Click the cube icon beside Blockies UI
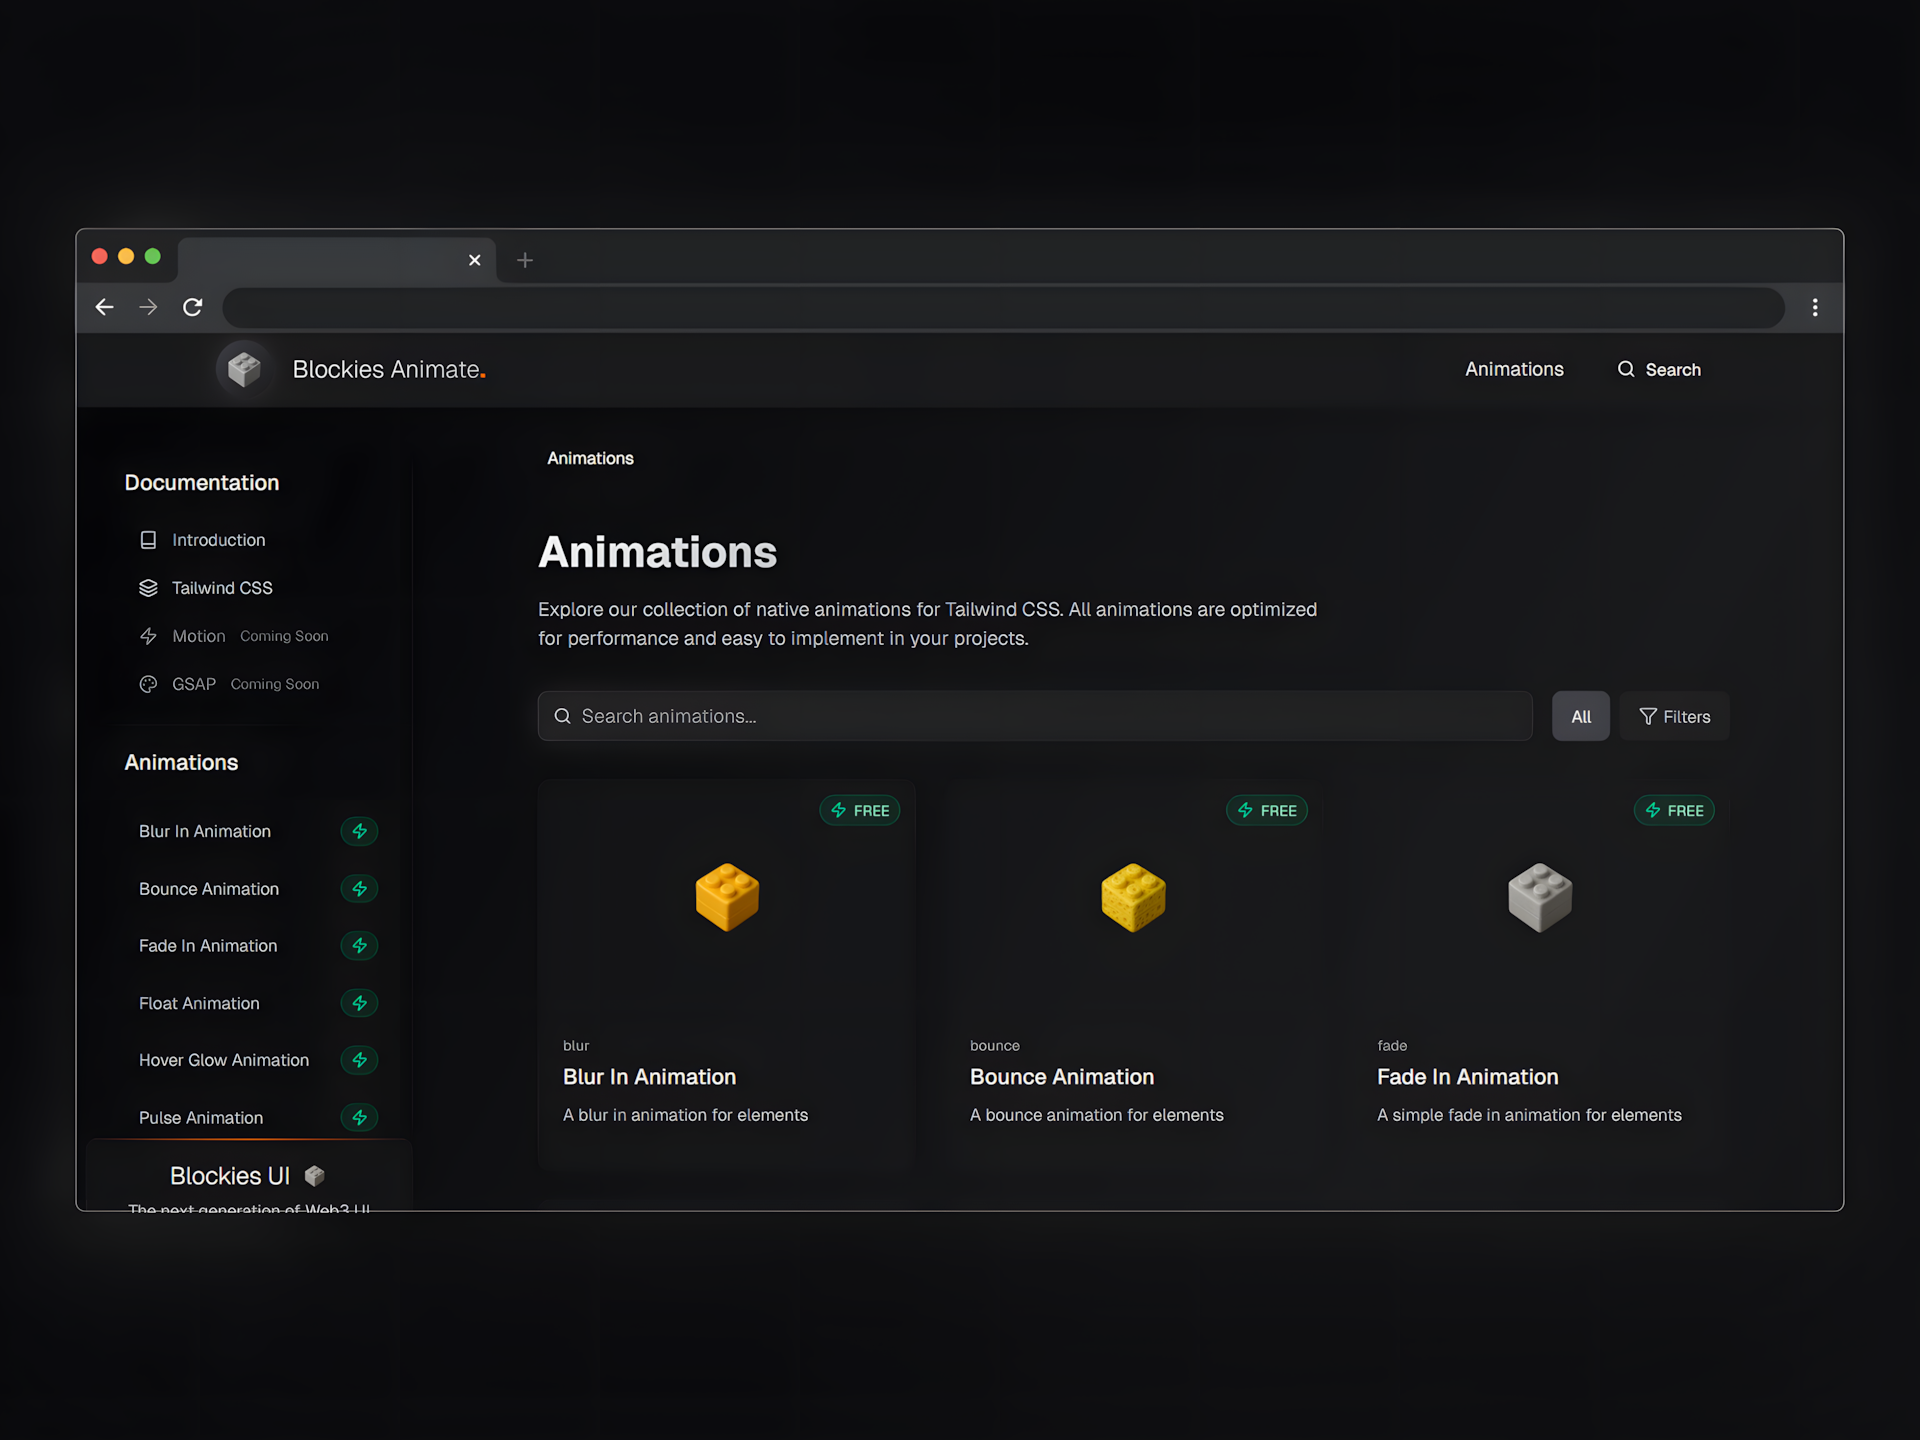 coord(315,1176)
